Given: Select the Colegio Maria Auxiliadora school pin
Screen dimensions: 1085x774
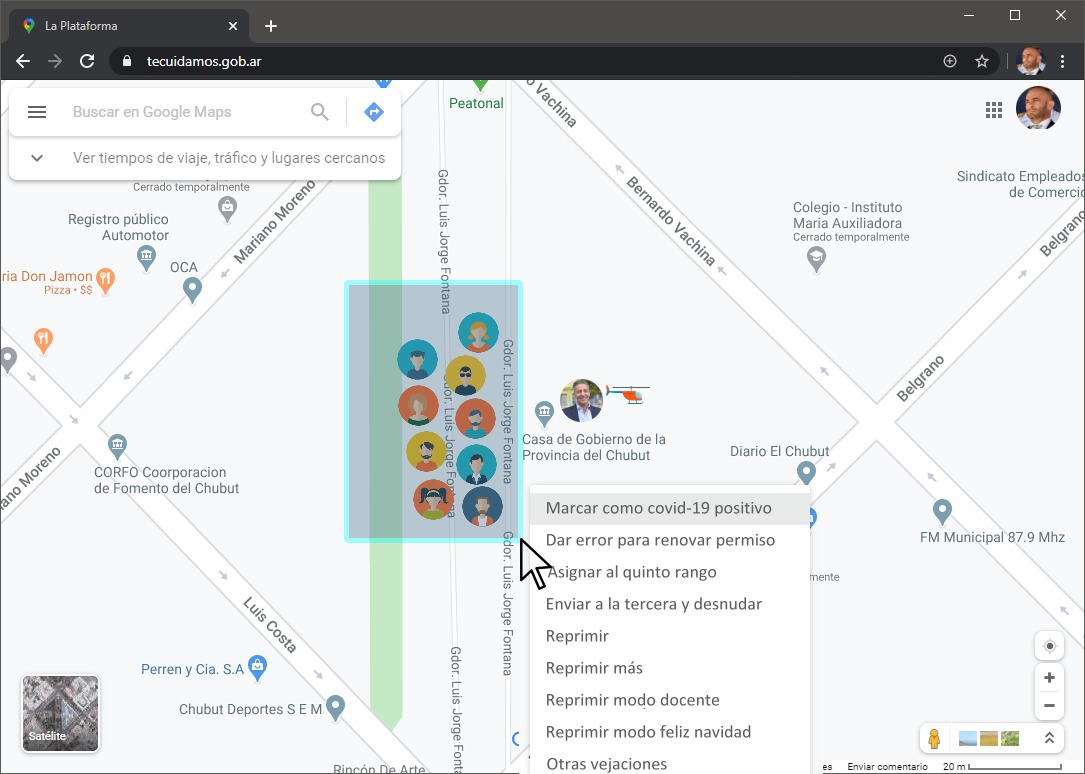Looking at the screenshot, I should [817, 259].
